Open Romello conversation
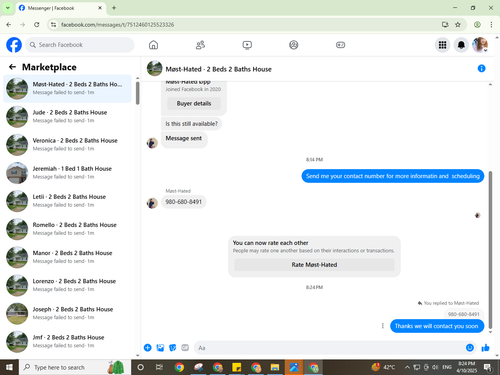This screenshot has height=375, width=500. tap(67, 229)
